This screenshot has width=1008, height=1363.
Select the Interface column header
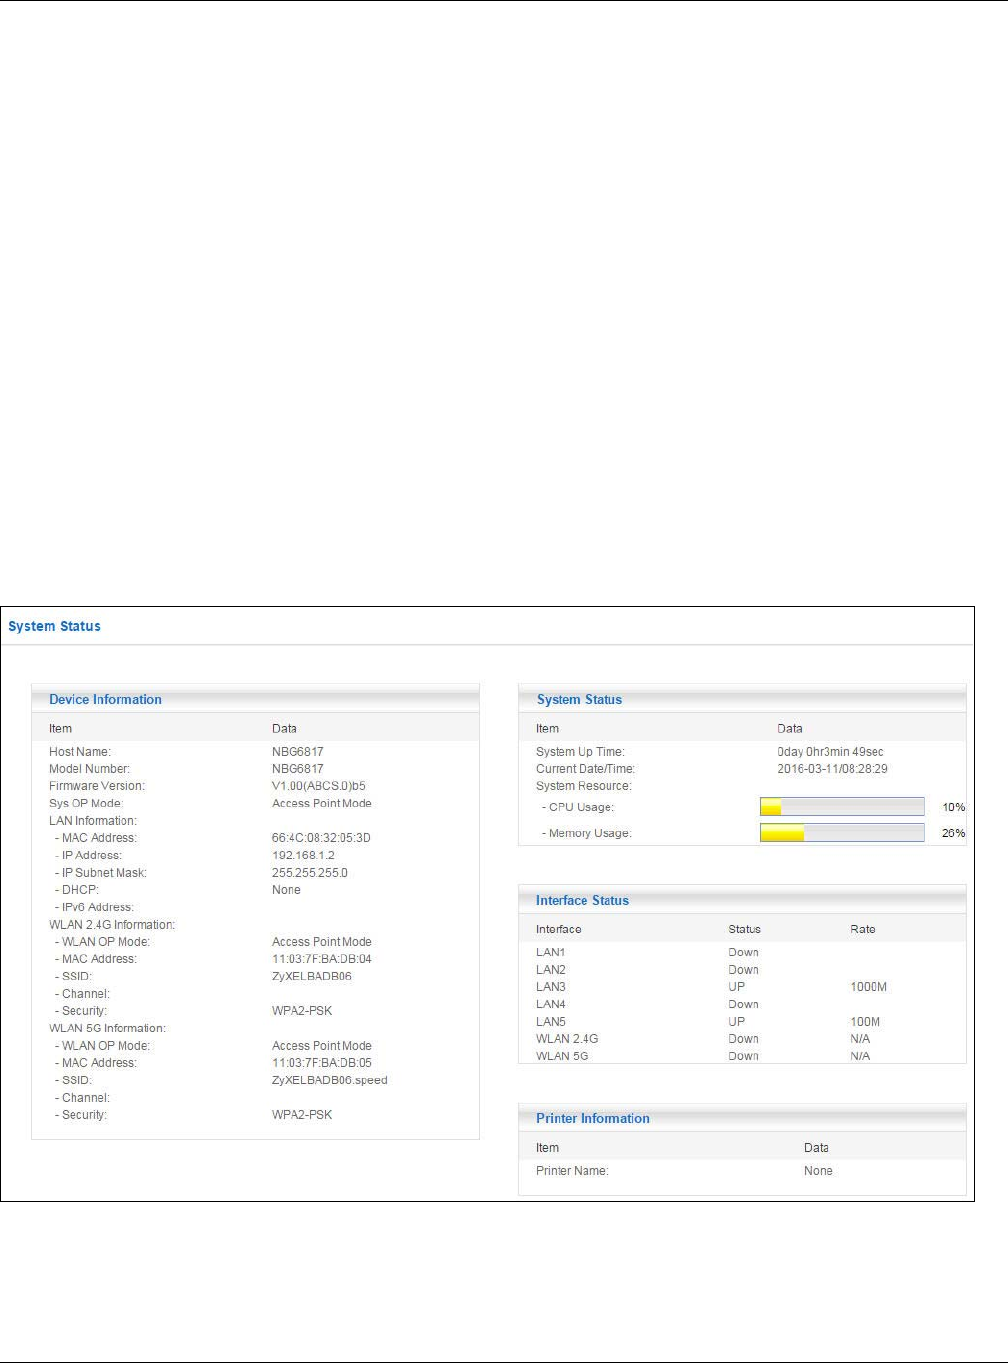558,929
